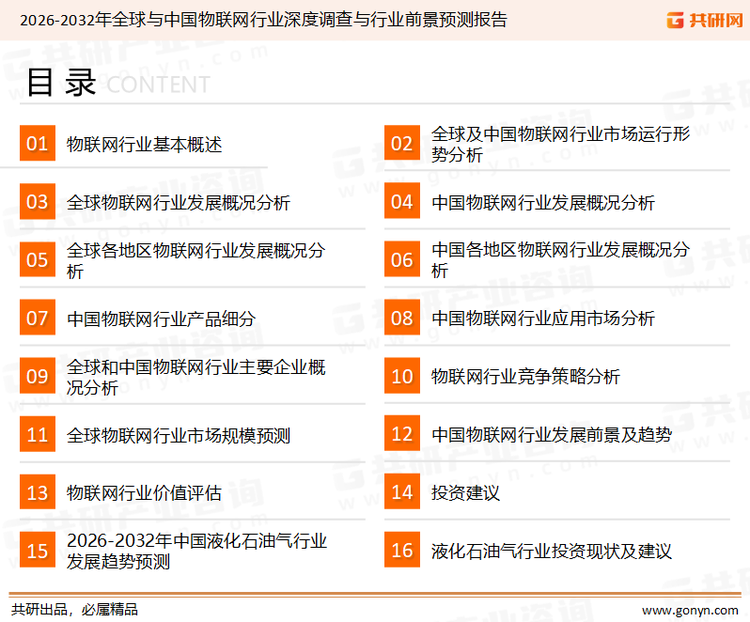Select chapter 中国物联网行业发展概况分析
This screenshot has width=750, height=622.
[543, 202]
